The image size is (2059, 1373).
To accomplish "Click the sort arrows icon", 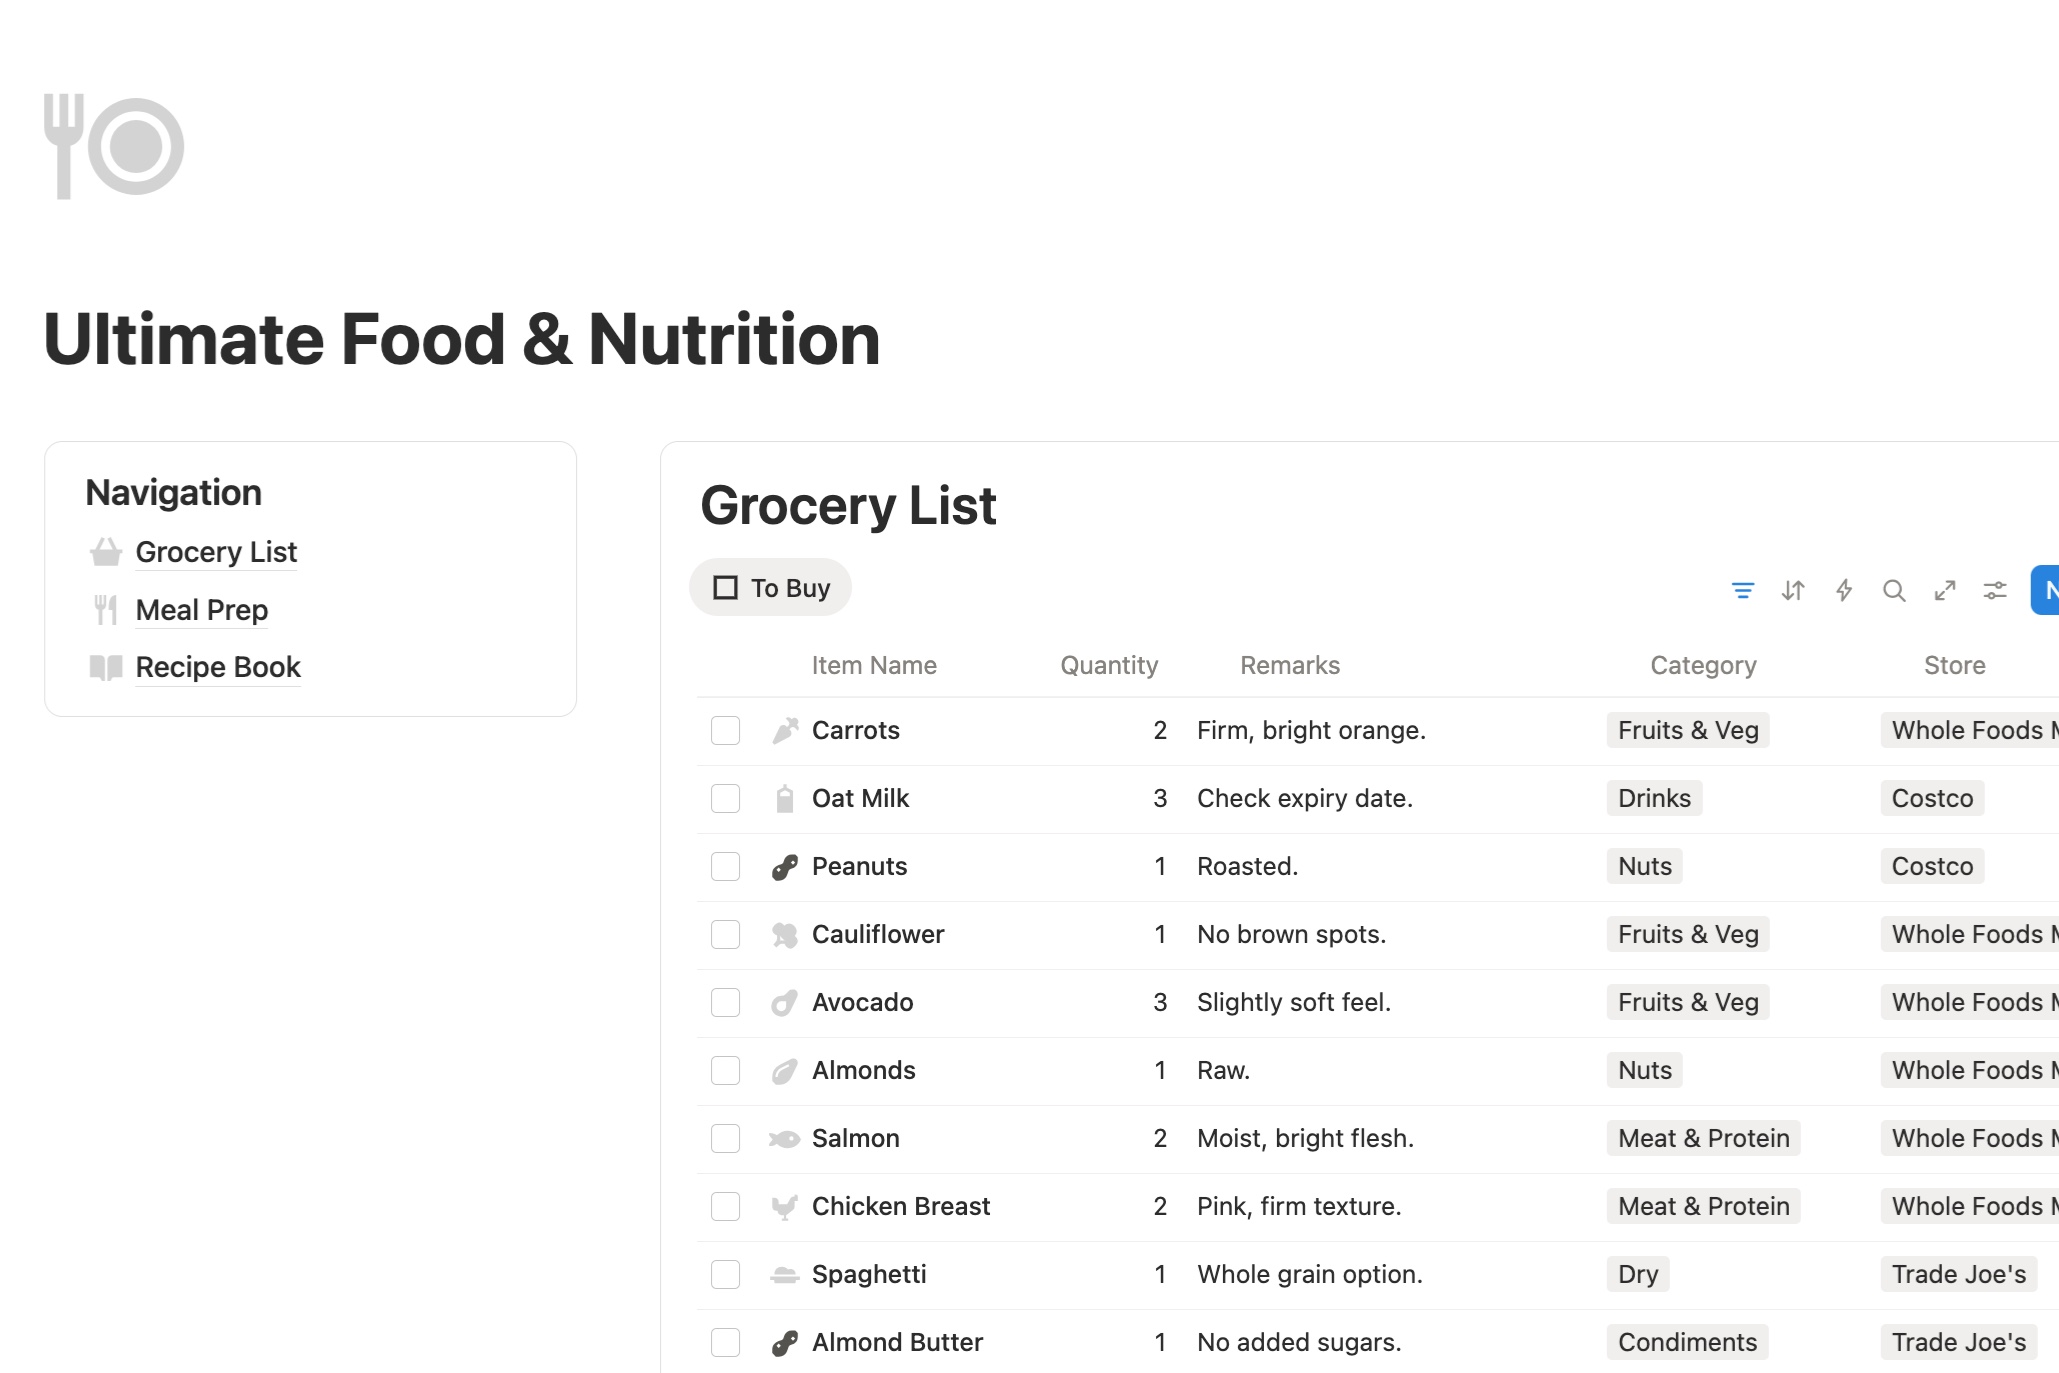I will [1793, 590].
